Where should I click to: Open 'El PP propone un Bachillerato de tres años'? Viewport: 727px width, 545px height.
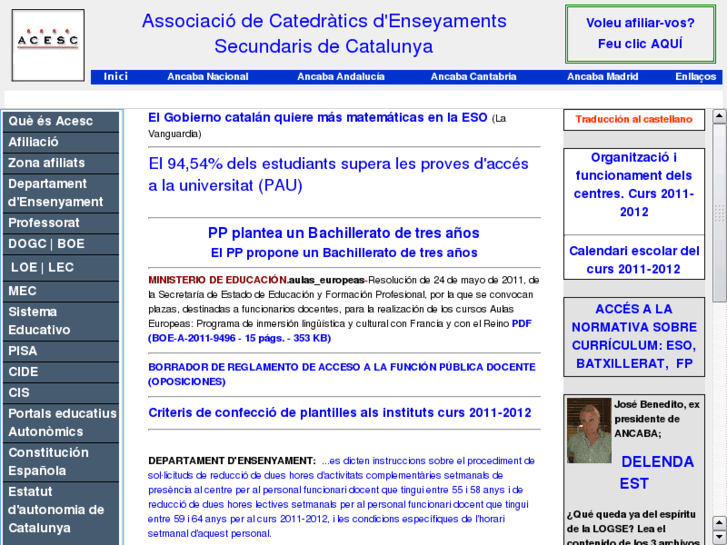[x=344, y=253]
